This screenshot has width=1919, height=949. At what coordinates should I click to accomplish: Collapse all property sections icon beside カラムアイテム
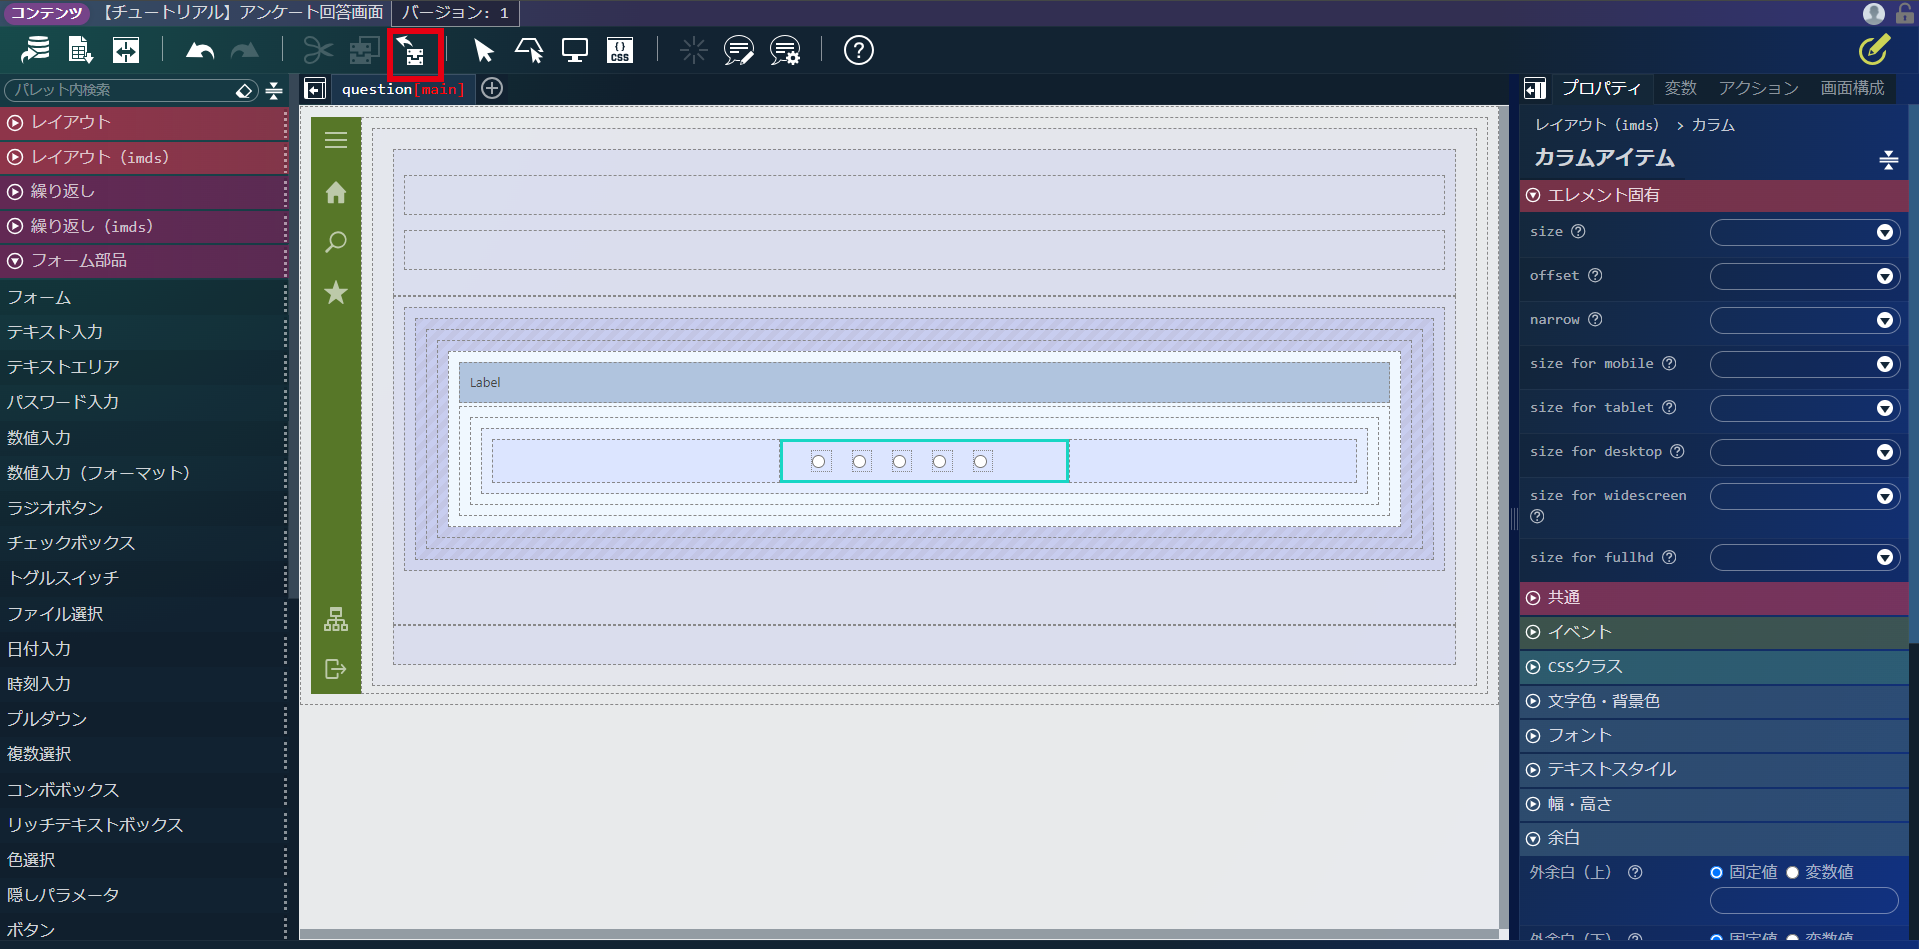point(1888,159)
